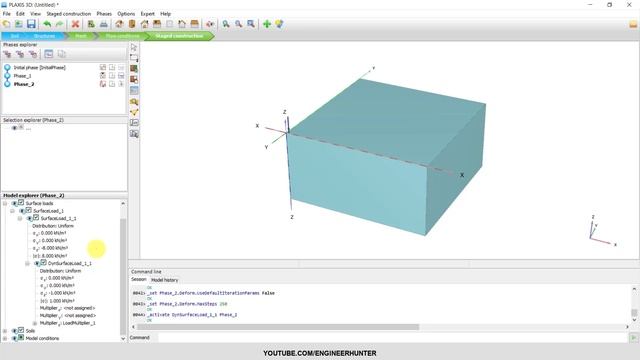Click the reset view icon with red arrows
Viewport: 640px width, 360px height.
(x=210, y=24)
